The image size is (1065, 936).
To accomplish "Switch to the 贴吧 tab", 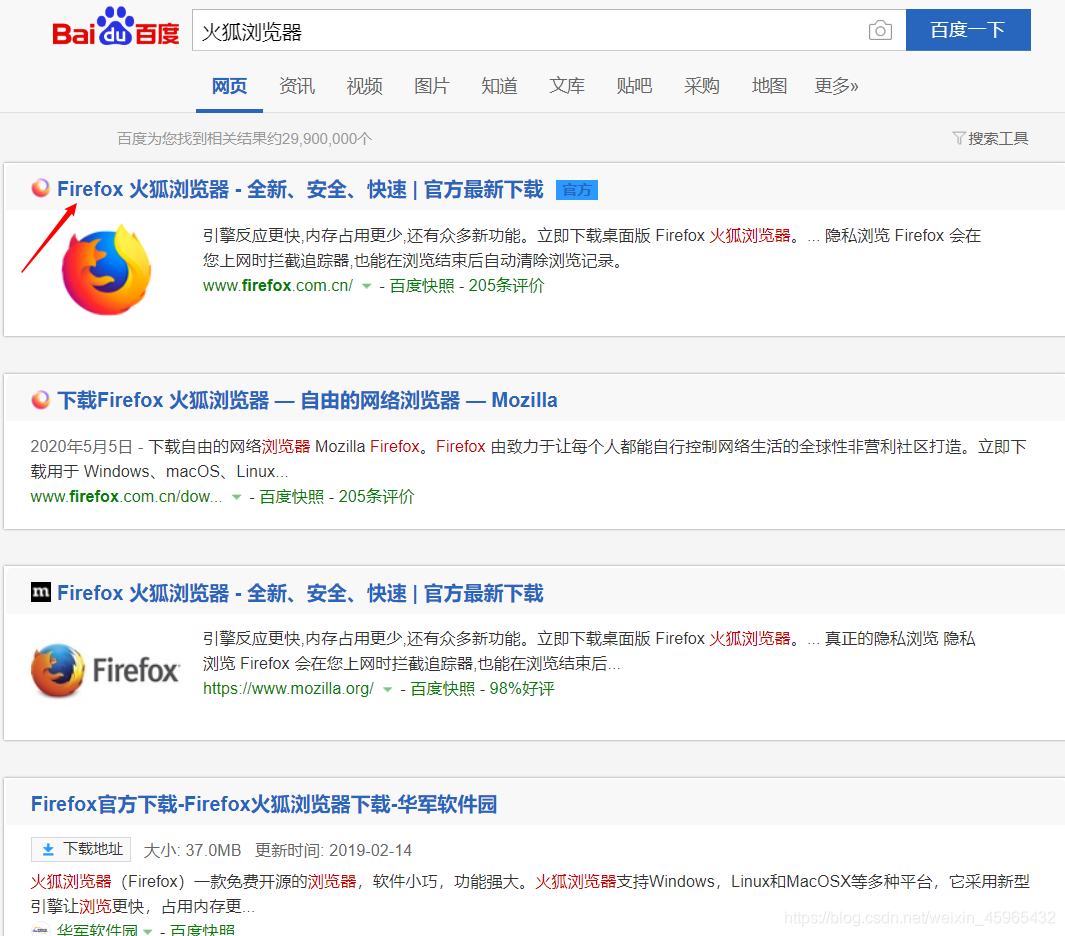I will coord(634,86).
